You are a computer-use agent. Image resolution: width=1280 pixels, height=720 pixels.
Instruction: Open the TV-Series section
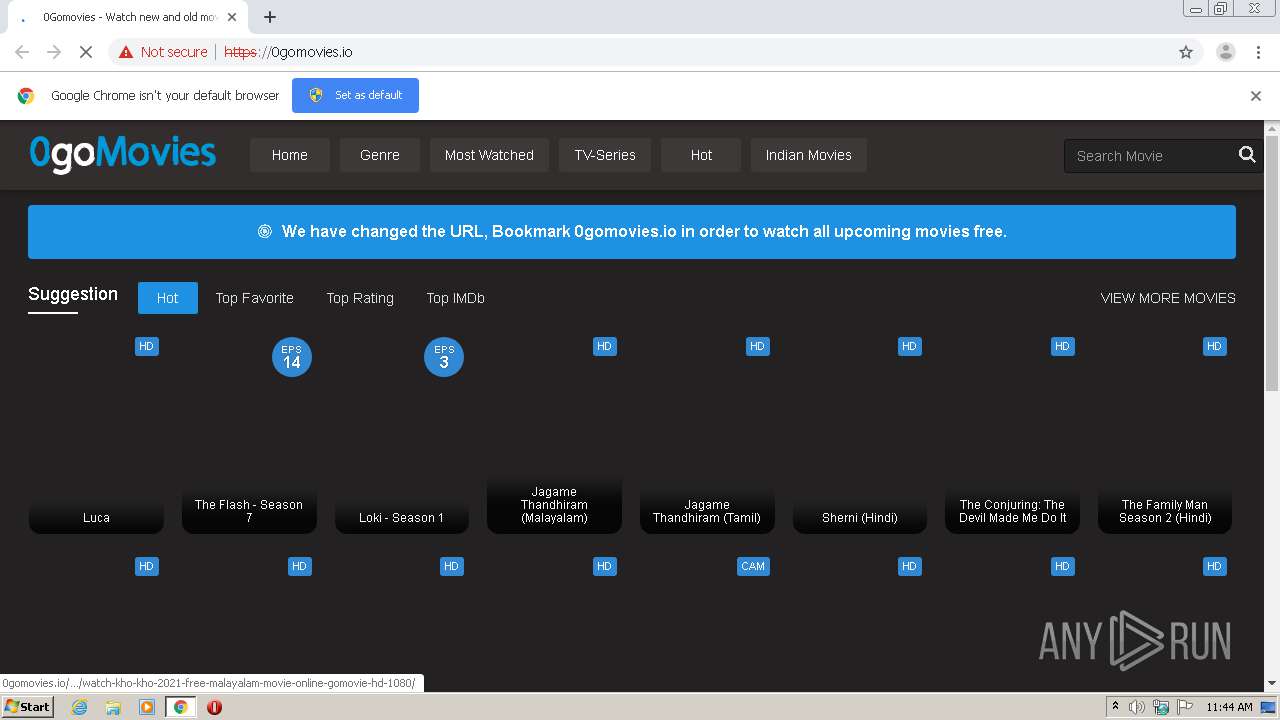(605, 155)
